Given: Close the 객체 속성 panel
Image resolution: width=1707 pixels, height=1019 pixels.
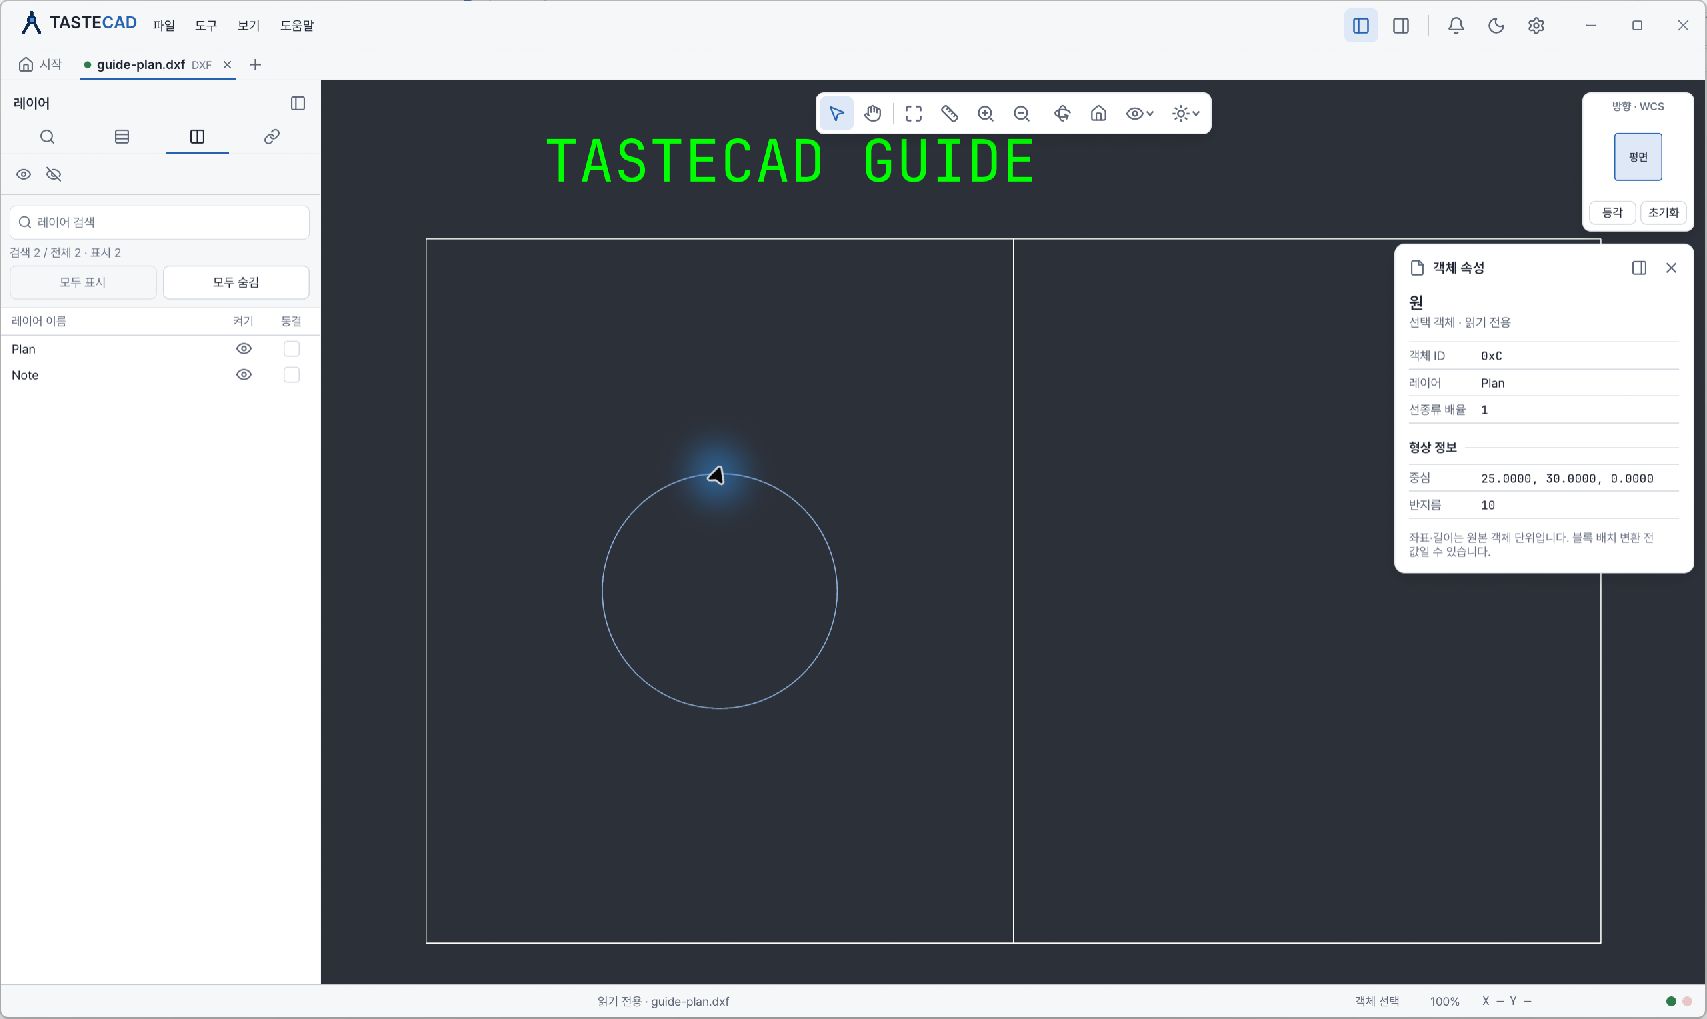Looking at the screenshot, I should point(1671,268).
